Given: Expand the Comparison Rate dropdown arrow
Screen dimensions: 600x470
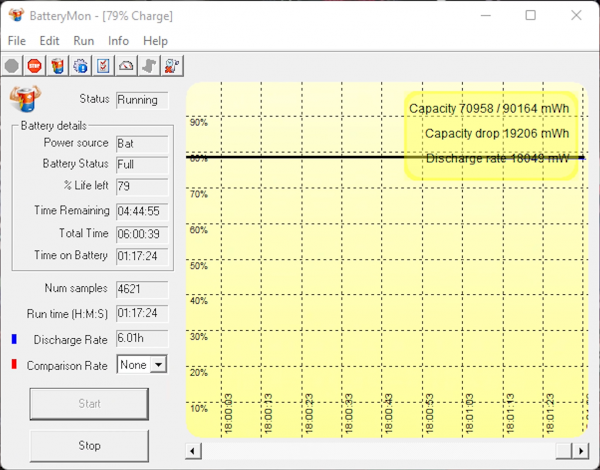Looking at the screenshot, I should click(x=158, y=365).
